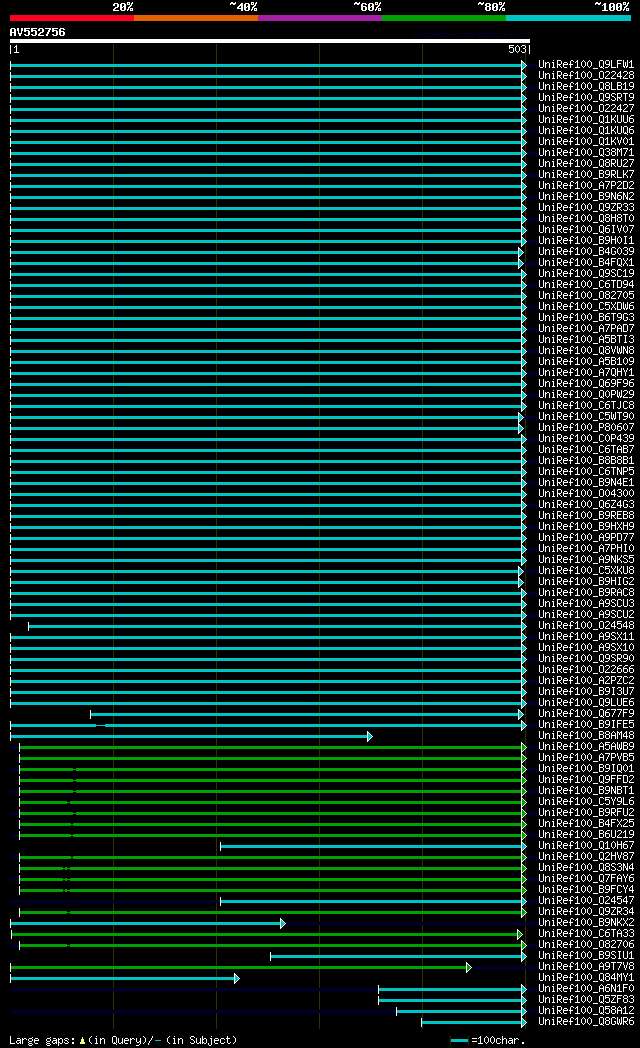Image resolution: width=640 pixels, height=1048 pixels.
Task: Select label UniRef100_Q9ZR33
Action: point(586,208)
